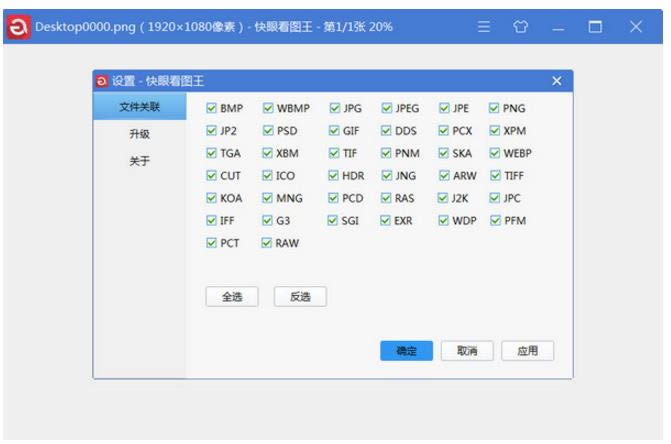Toggle the TIFF checkbox
The height and width of the screenshot is (444, 671).
(x=496, y=175)
